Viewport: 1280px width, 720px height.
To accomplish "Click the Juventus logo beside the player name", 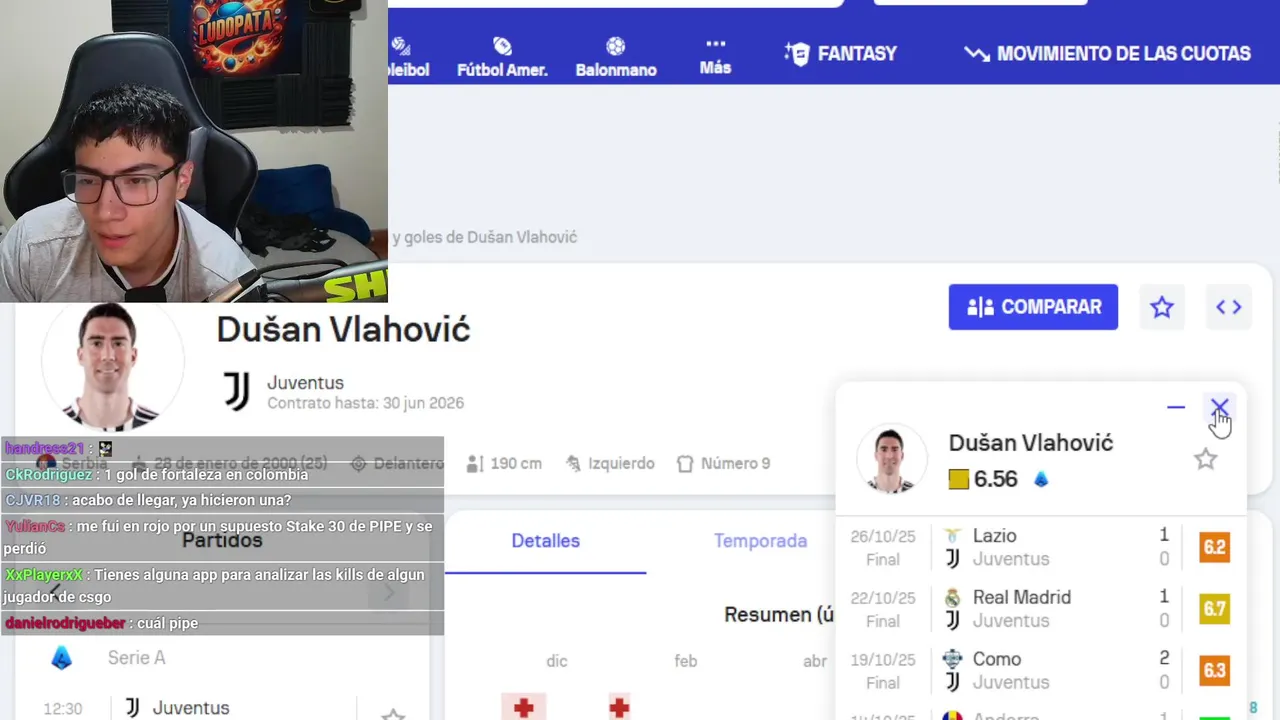I will 237,391.
